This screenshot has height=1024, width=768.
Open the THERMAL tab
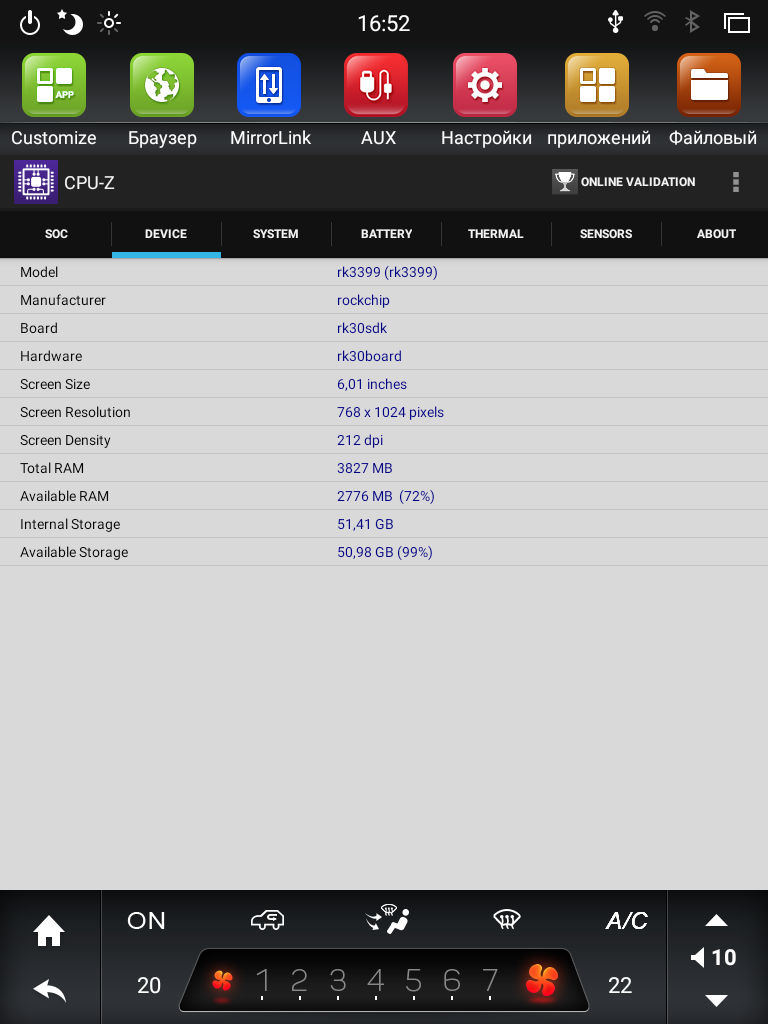pos(496,234)
